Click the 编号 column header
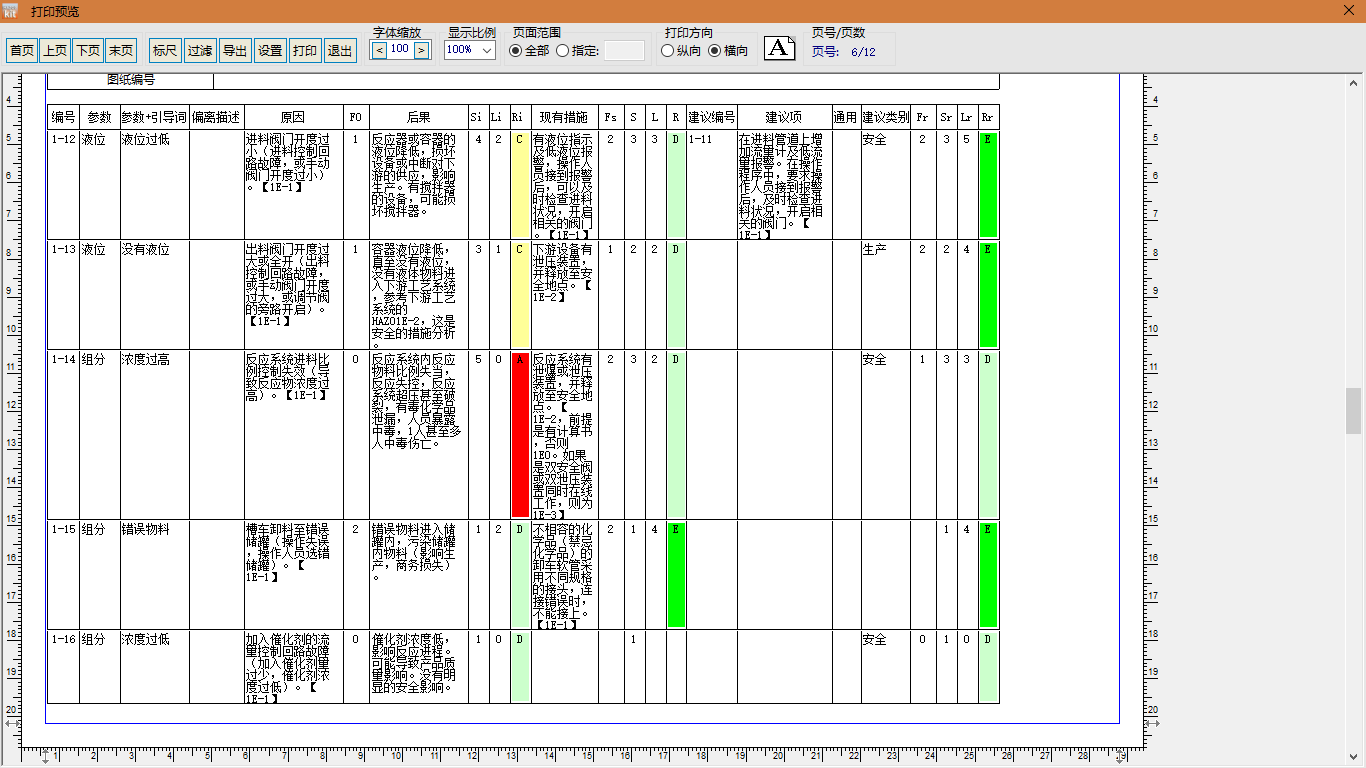This screenshot has height=768, width=1366. 64,117
